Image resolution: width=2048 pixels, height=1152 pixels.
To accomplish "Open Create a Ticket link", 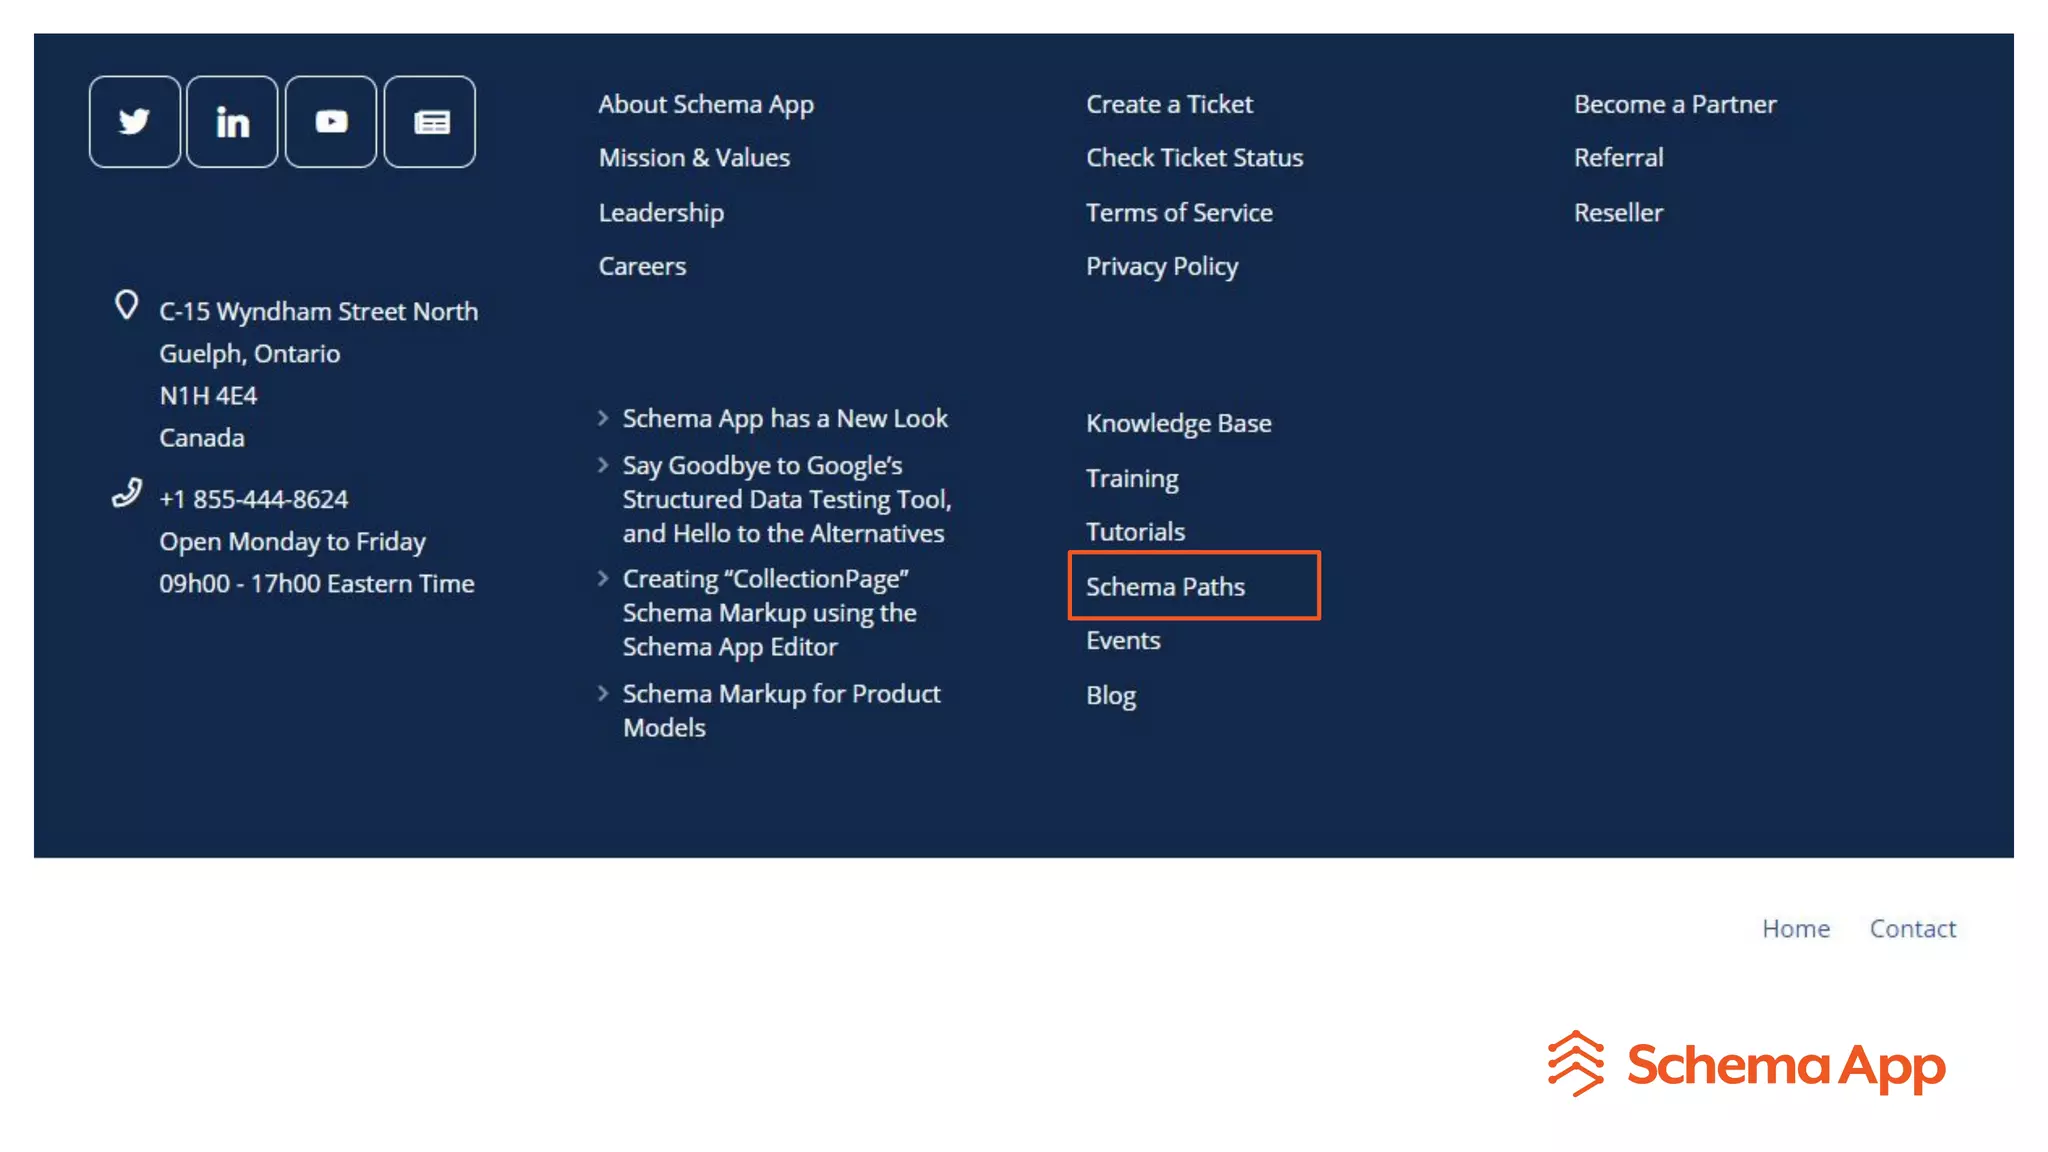I will [1169, 104].
